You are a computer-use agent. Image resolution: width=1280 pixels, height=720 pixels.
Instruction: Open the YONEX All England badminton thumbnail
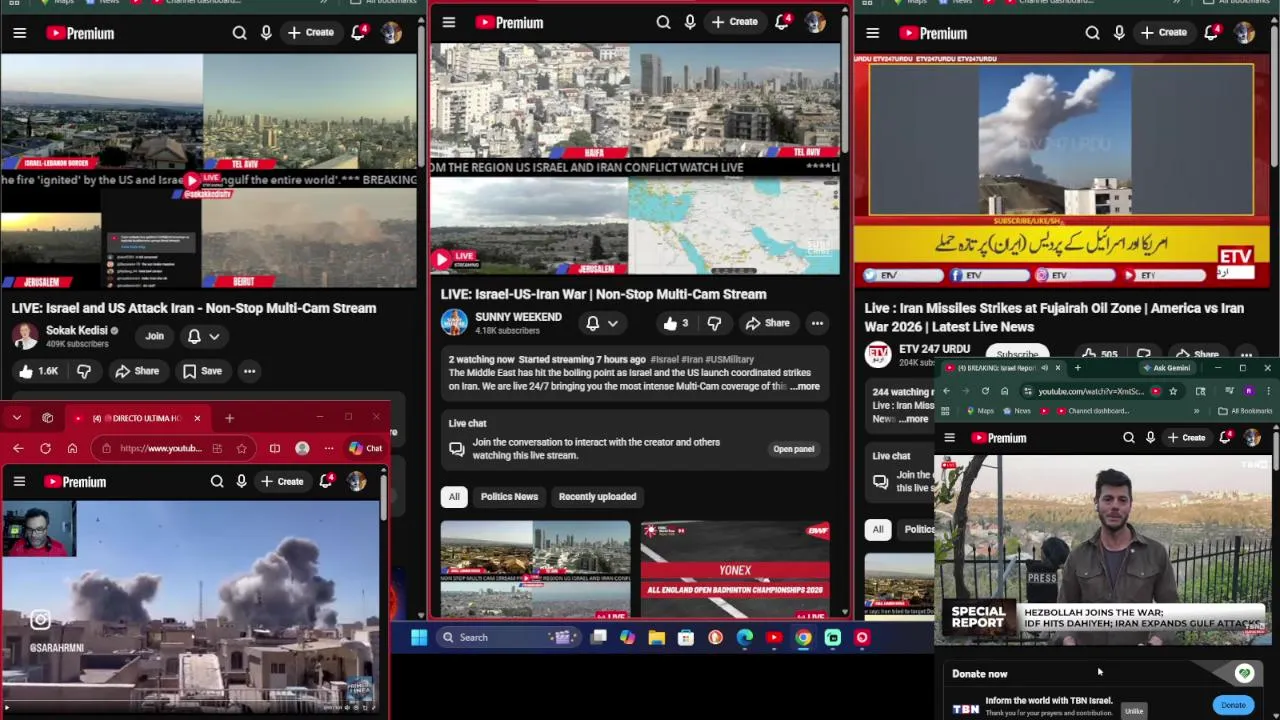click(735, 570)
